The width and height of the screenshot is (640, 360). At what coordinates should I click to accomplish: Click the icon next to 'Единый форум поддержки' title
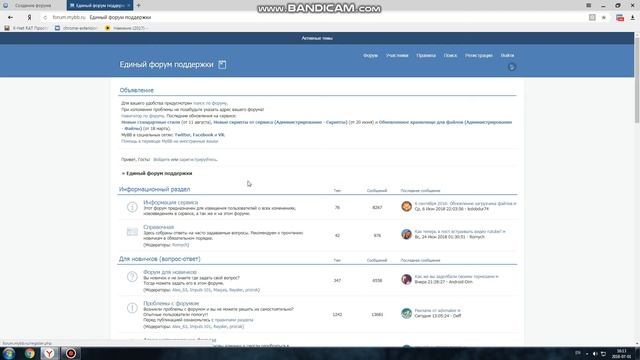click(x=222, y=64)
